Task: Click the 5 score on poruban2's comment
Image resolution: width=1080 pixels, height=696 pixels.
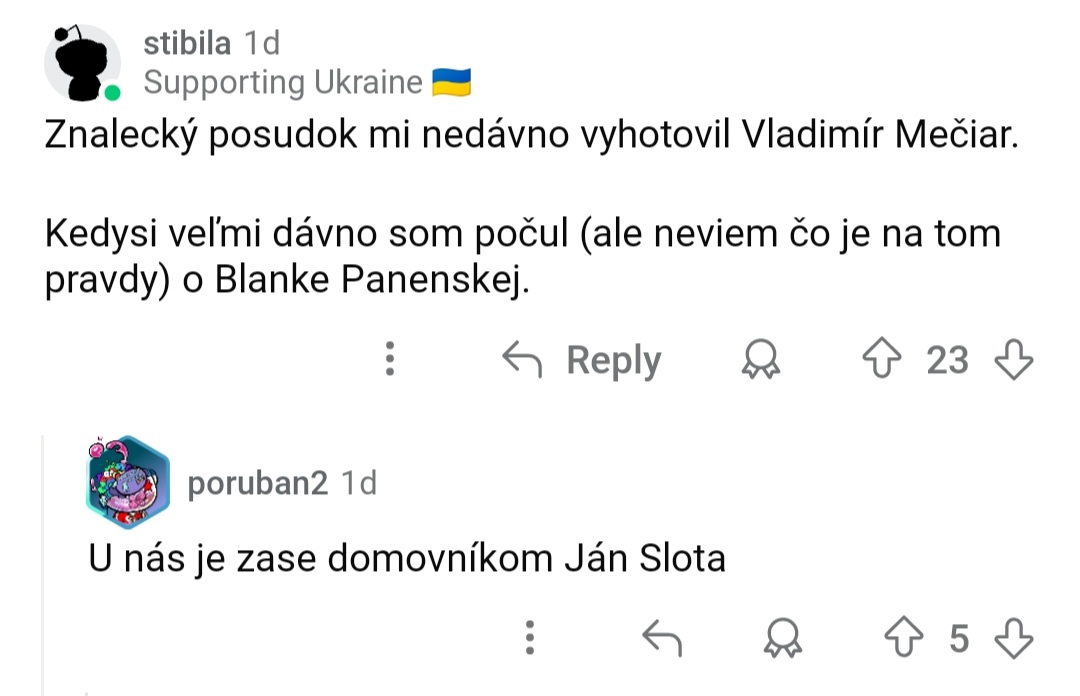Action: [960, 637]
